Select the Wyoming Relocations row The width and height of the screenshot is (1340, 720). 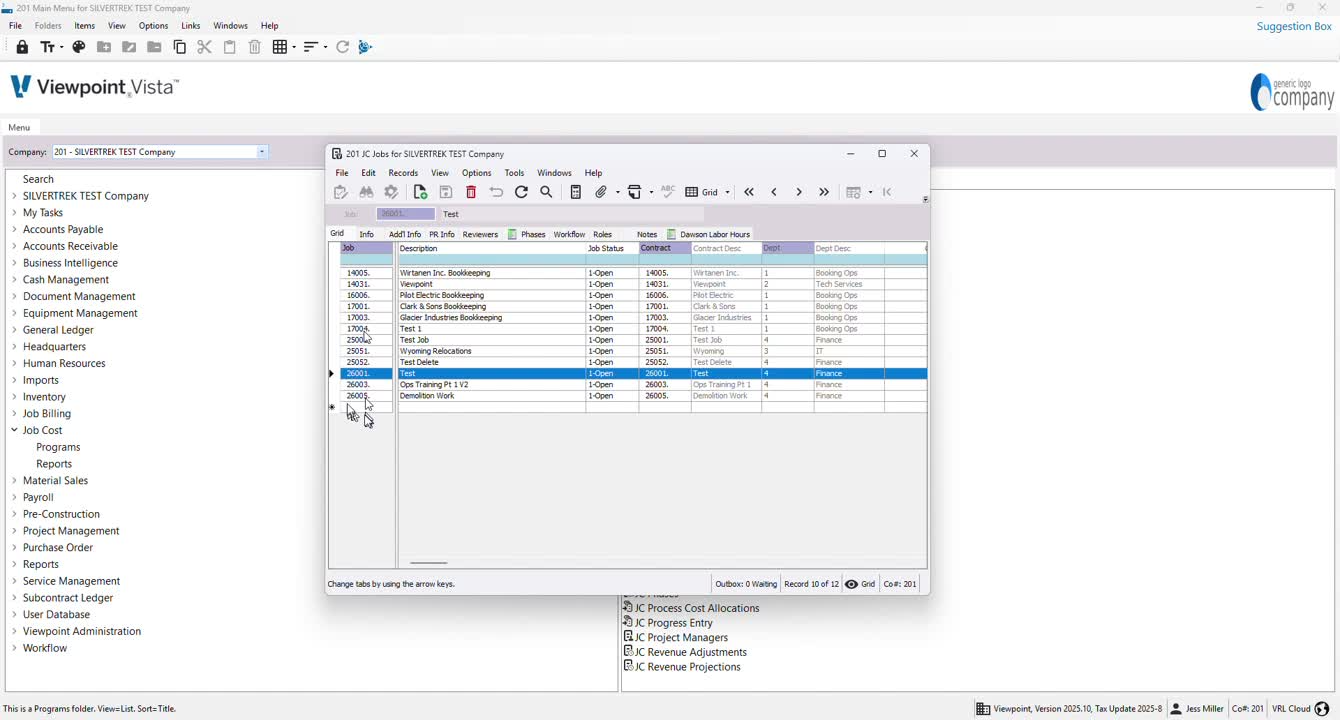tap(633, 351)
